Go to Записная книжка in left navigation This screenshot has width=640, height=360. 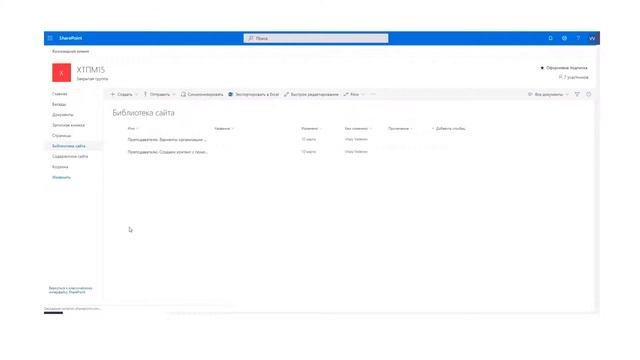click(x=69, y=125)
